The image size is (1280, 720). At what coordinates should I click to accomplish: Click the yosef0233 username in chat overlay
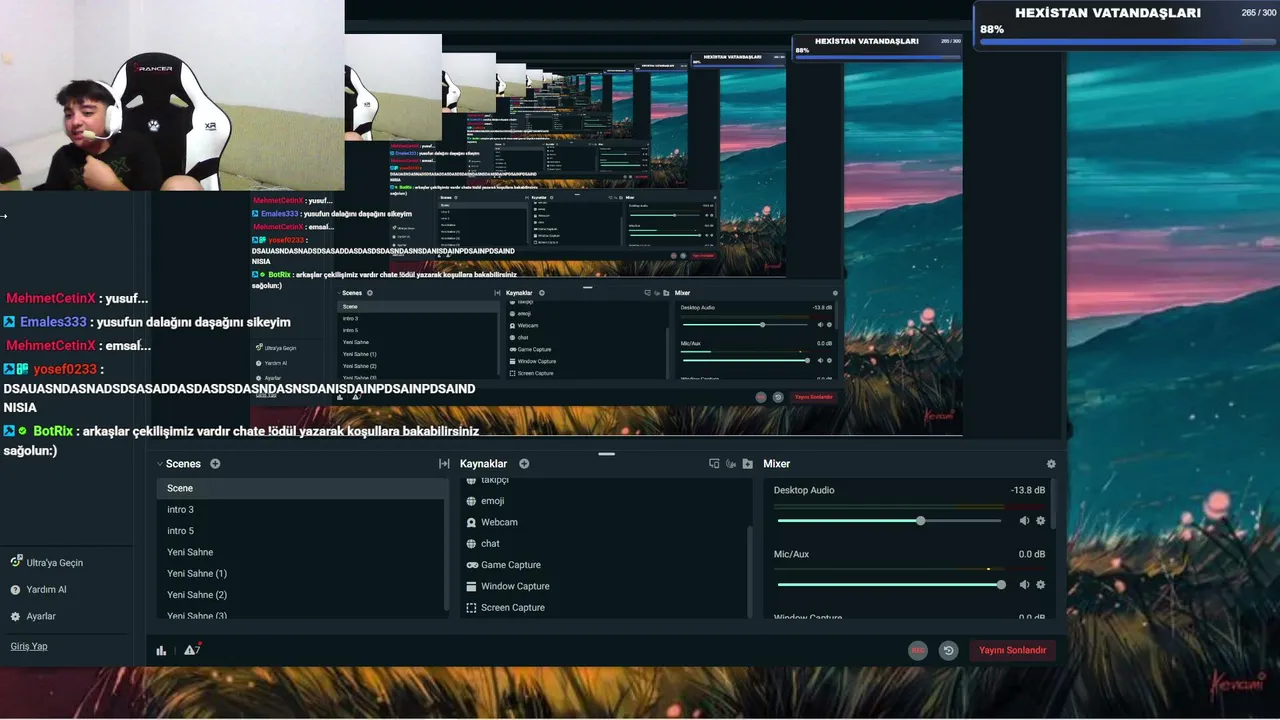pos(65,369)
